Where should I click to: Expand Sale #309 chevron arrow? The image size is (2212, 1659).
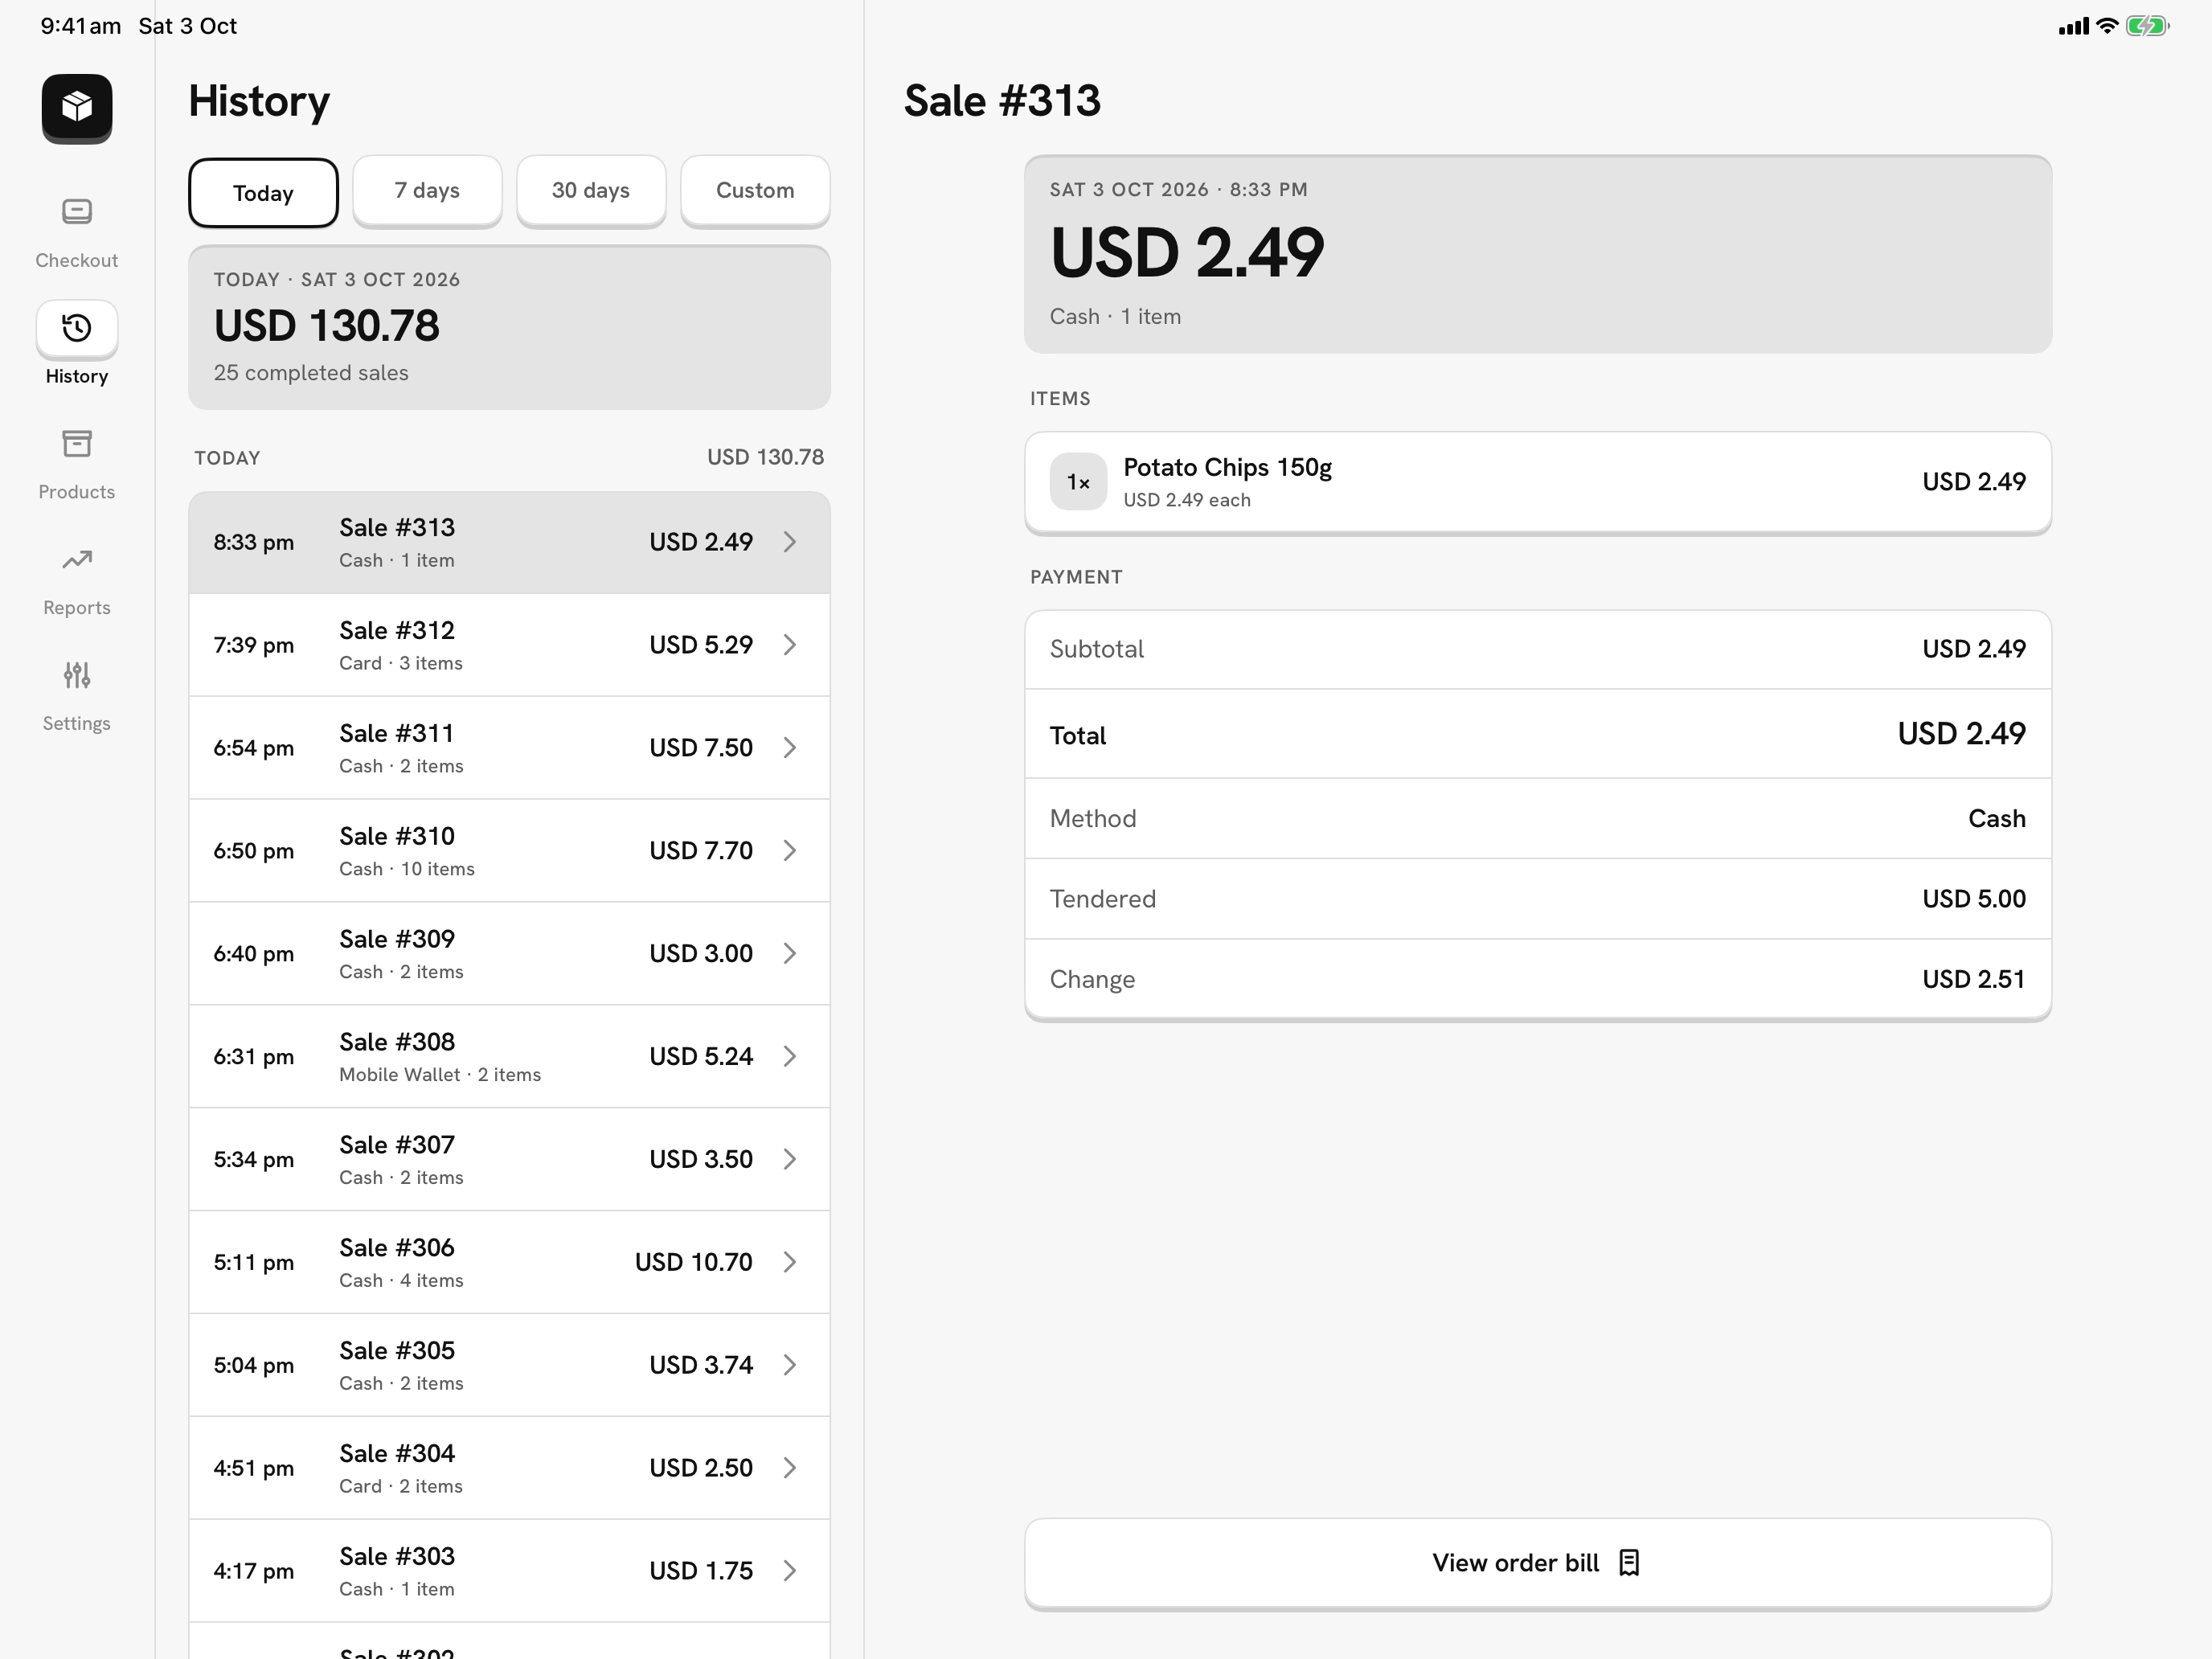click(x=790, y=954)
